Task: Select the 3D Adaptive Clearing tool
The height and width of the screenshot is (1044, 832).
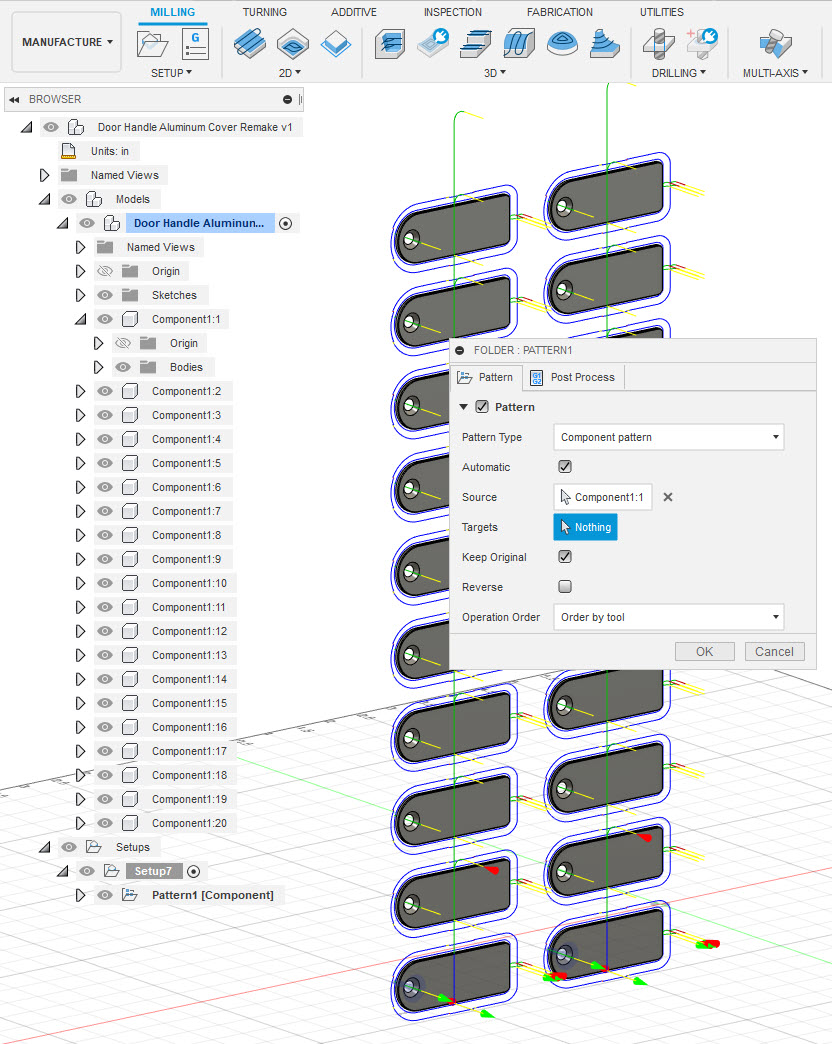Action: coord(389,45)
